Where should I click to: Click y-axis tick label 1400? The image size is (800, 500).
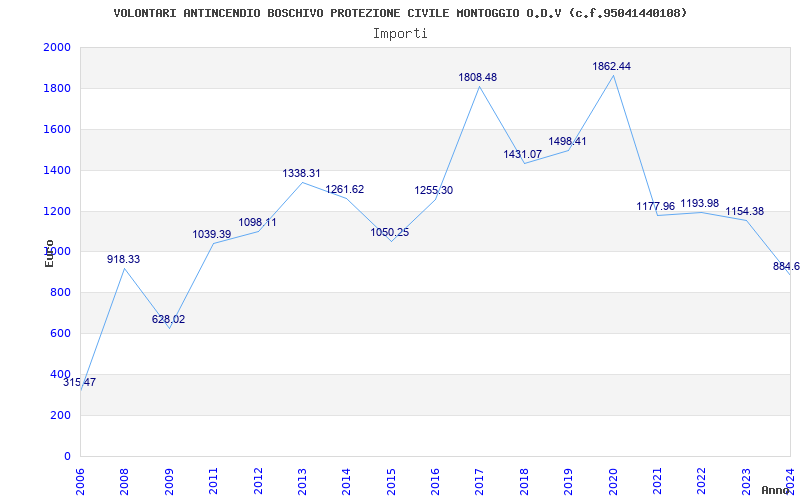click(x=57, y=170)
